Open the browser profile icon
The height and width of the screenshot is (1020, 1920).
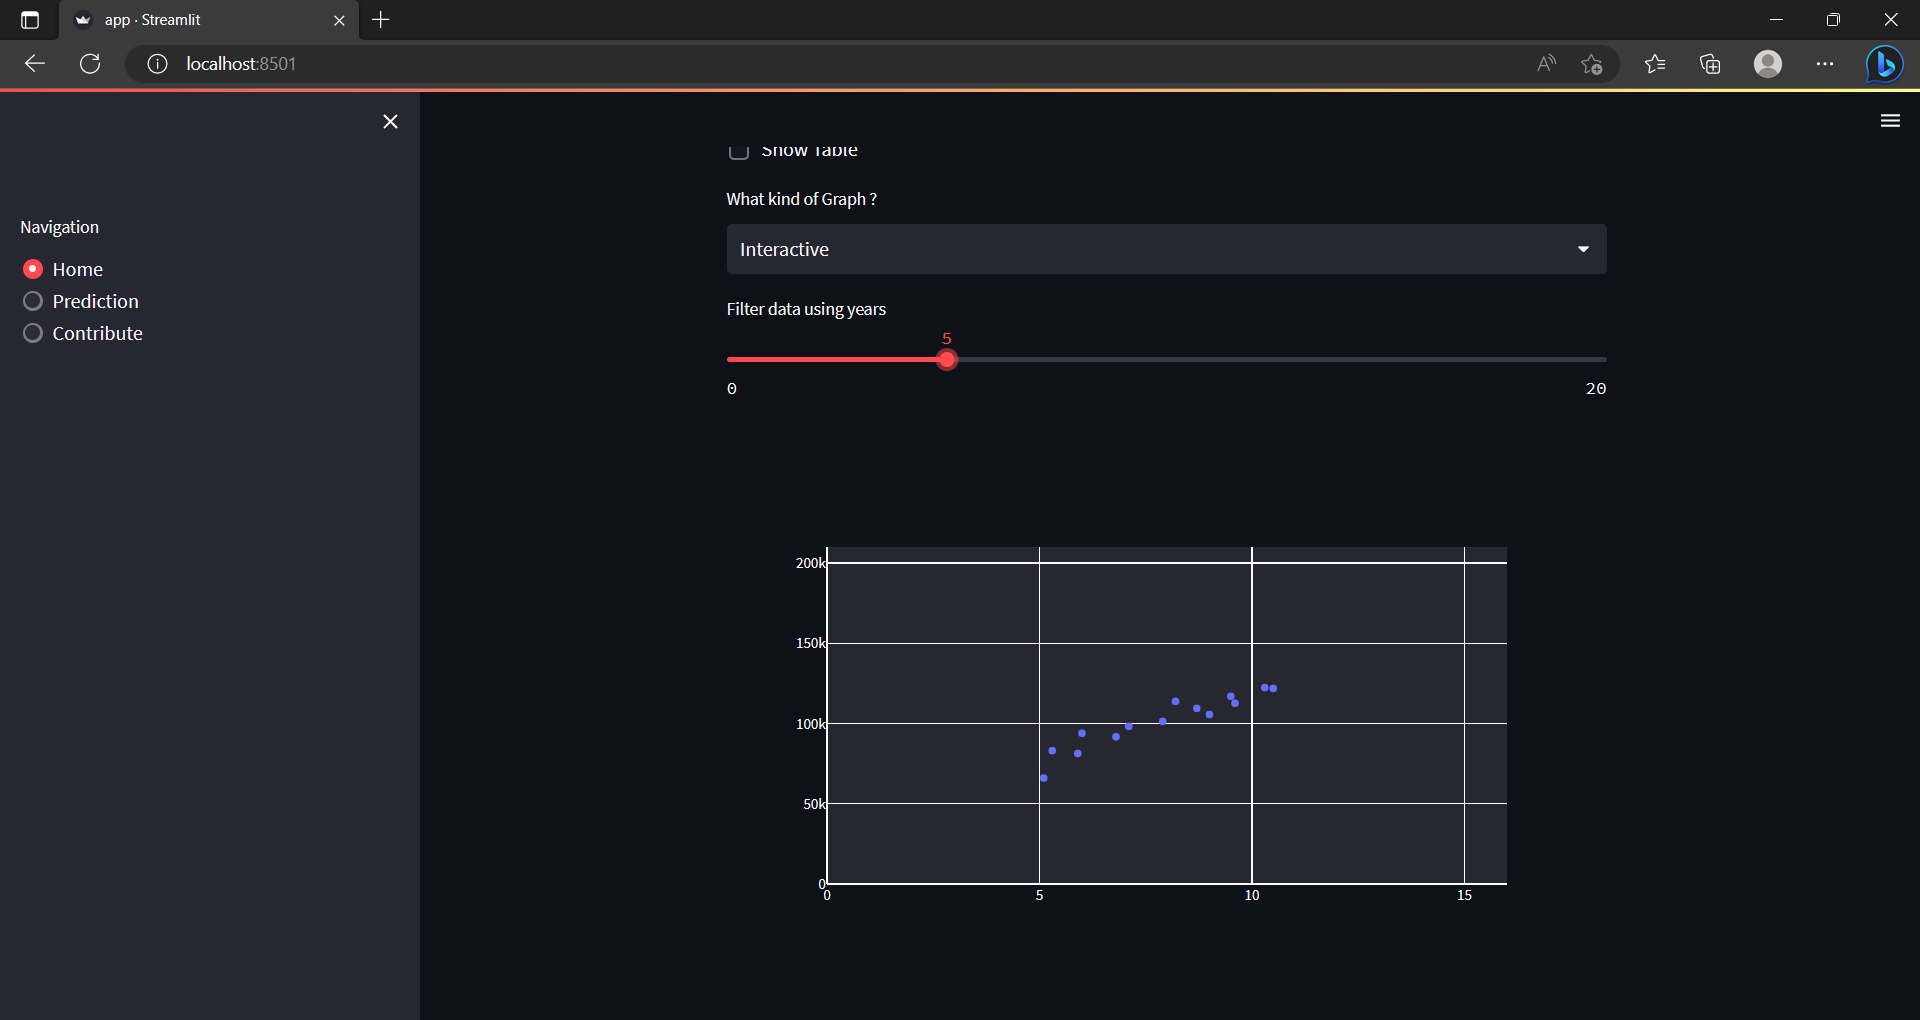(x=1768, y=63)
